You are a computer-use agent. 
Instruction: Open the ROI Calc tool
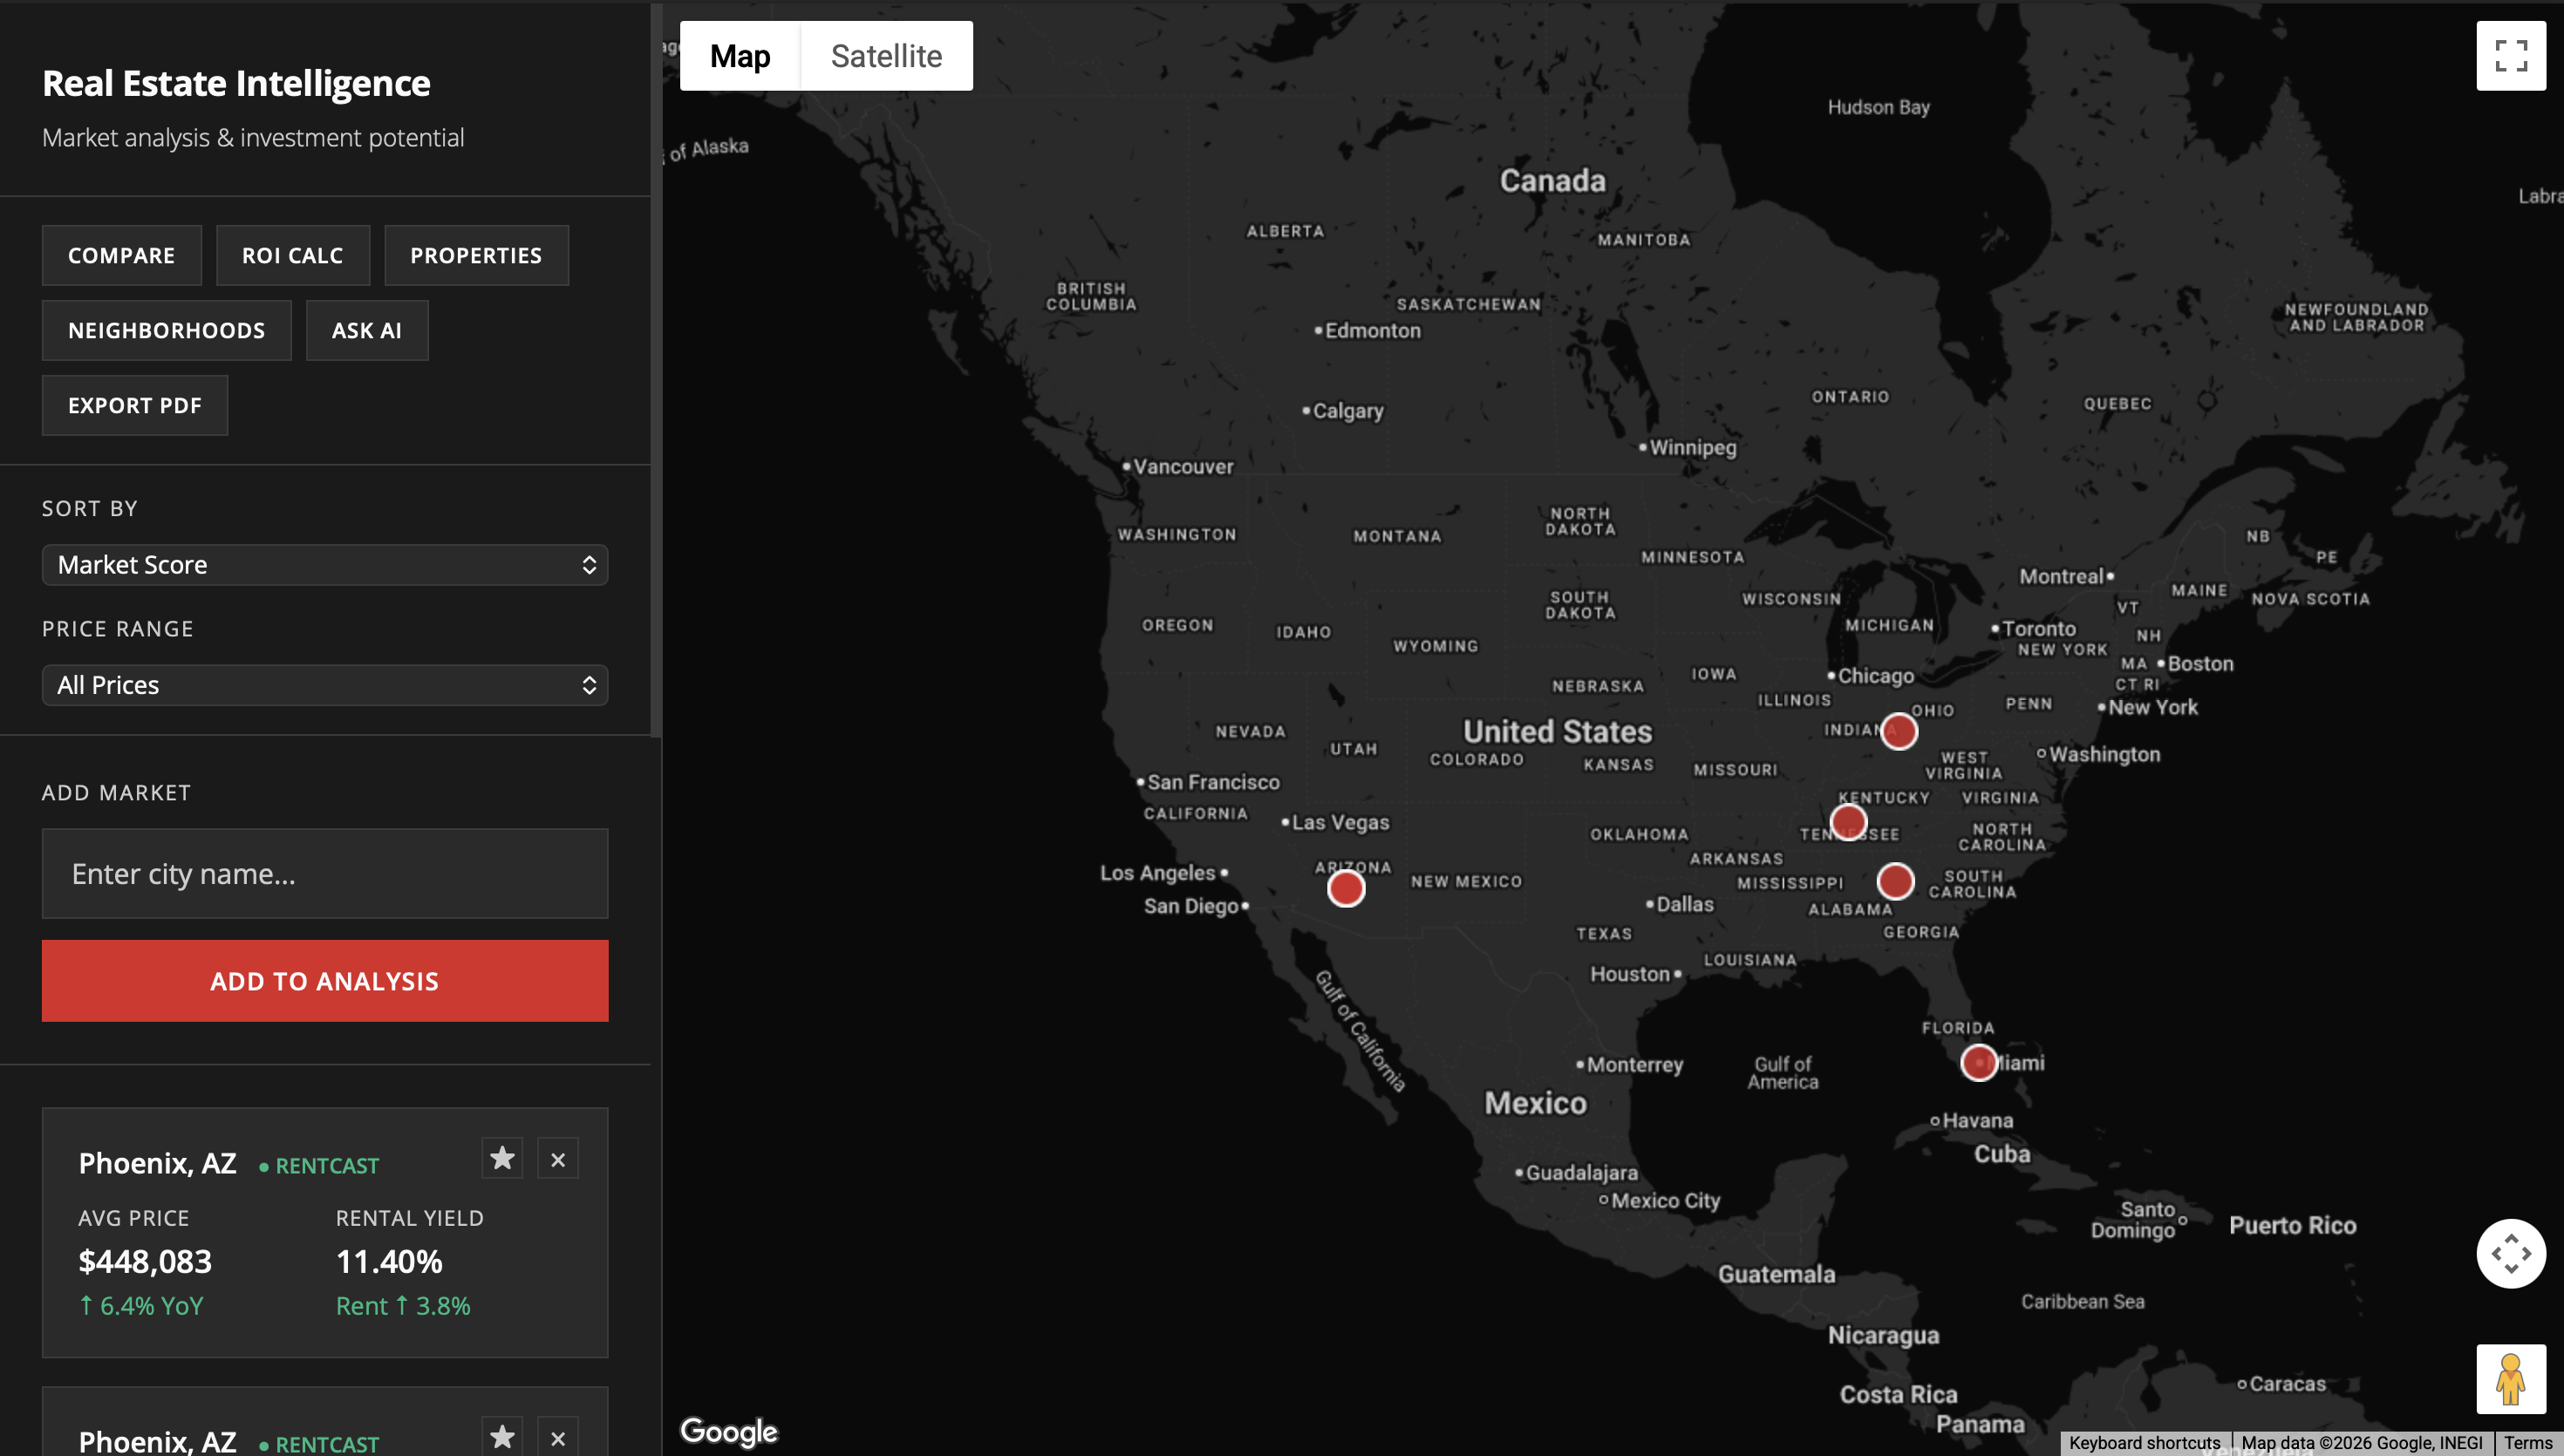pos(293,255)
